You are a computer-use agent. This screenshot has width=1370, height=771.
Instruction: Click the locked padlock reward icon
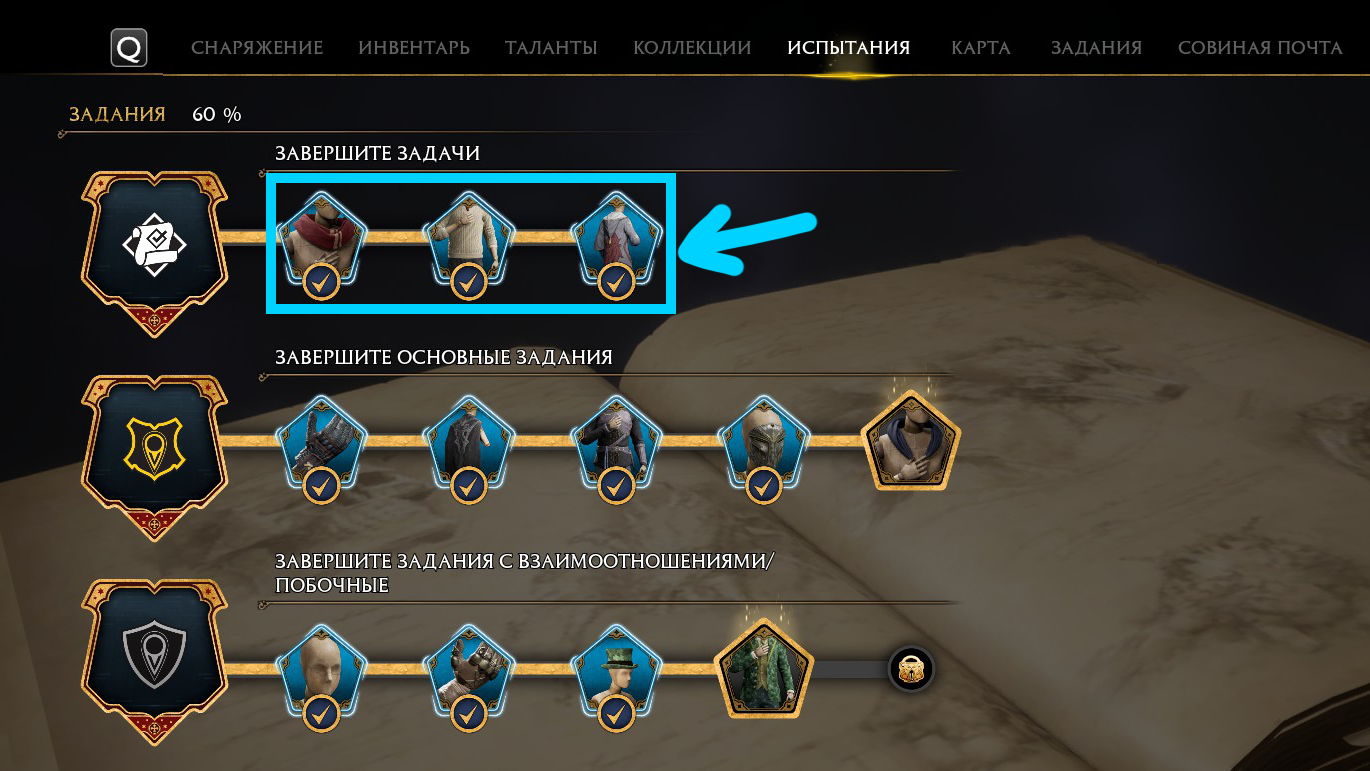click(911, 669)
